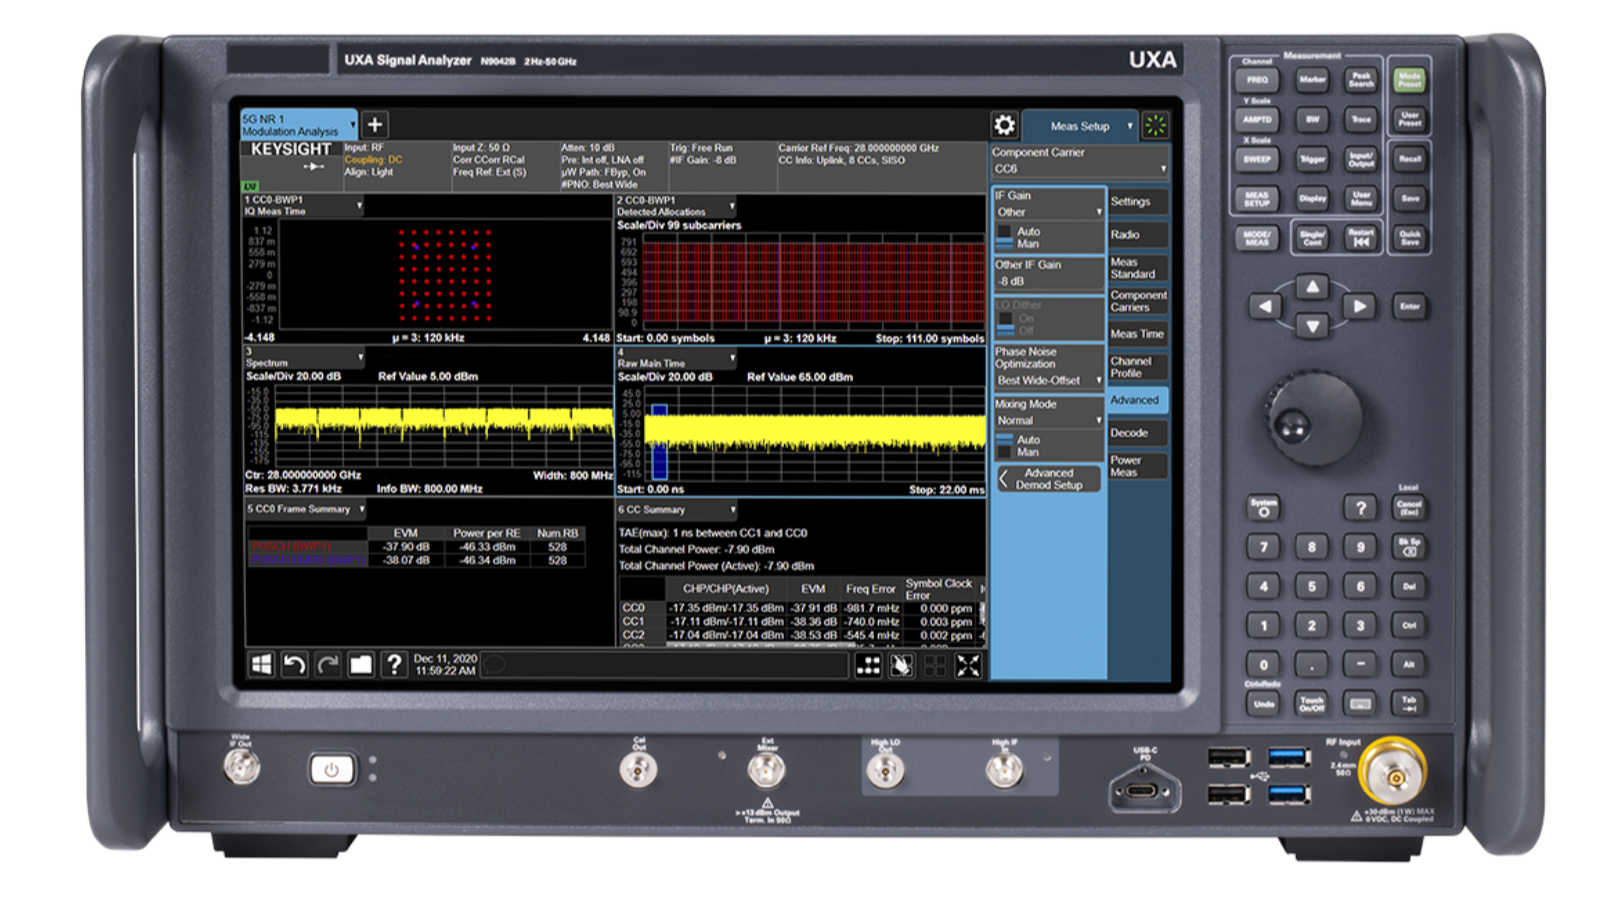Viewport: 1600px width, 900px height.
Task: Set IF Gain to Auto
Action: 1021,231
